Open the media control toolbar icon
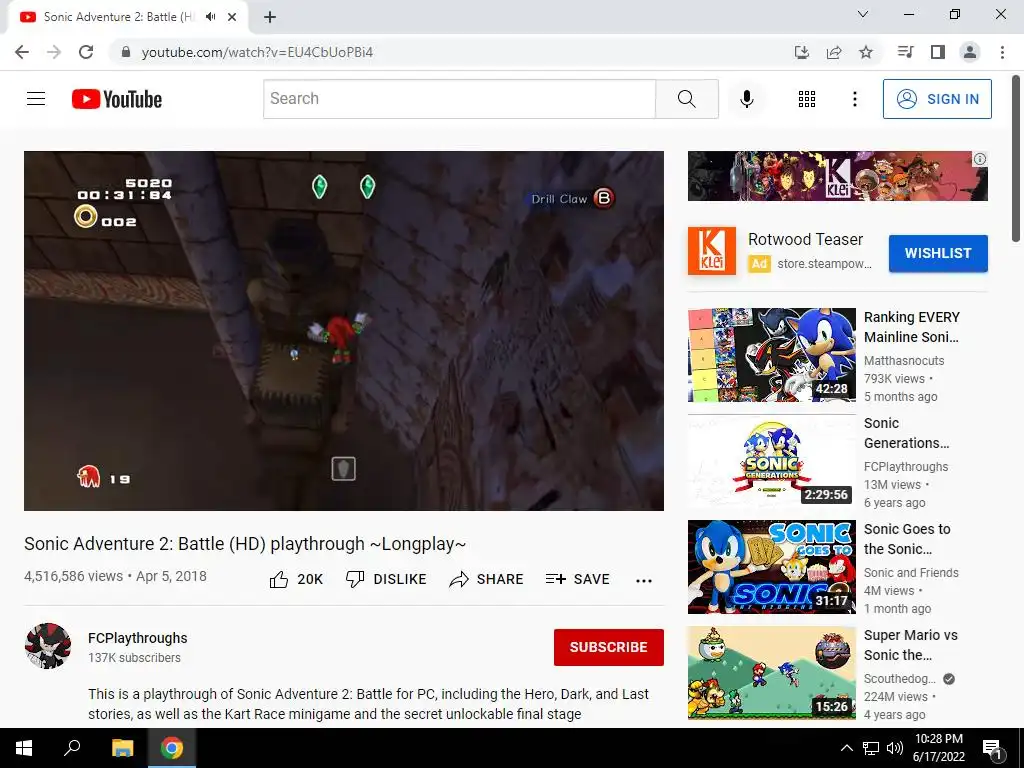Image resolution: width=1024 pixels, height=768 pixels. [905, 52]
